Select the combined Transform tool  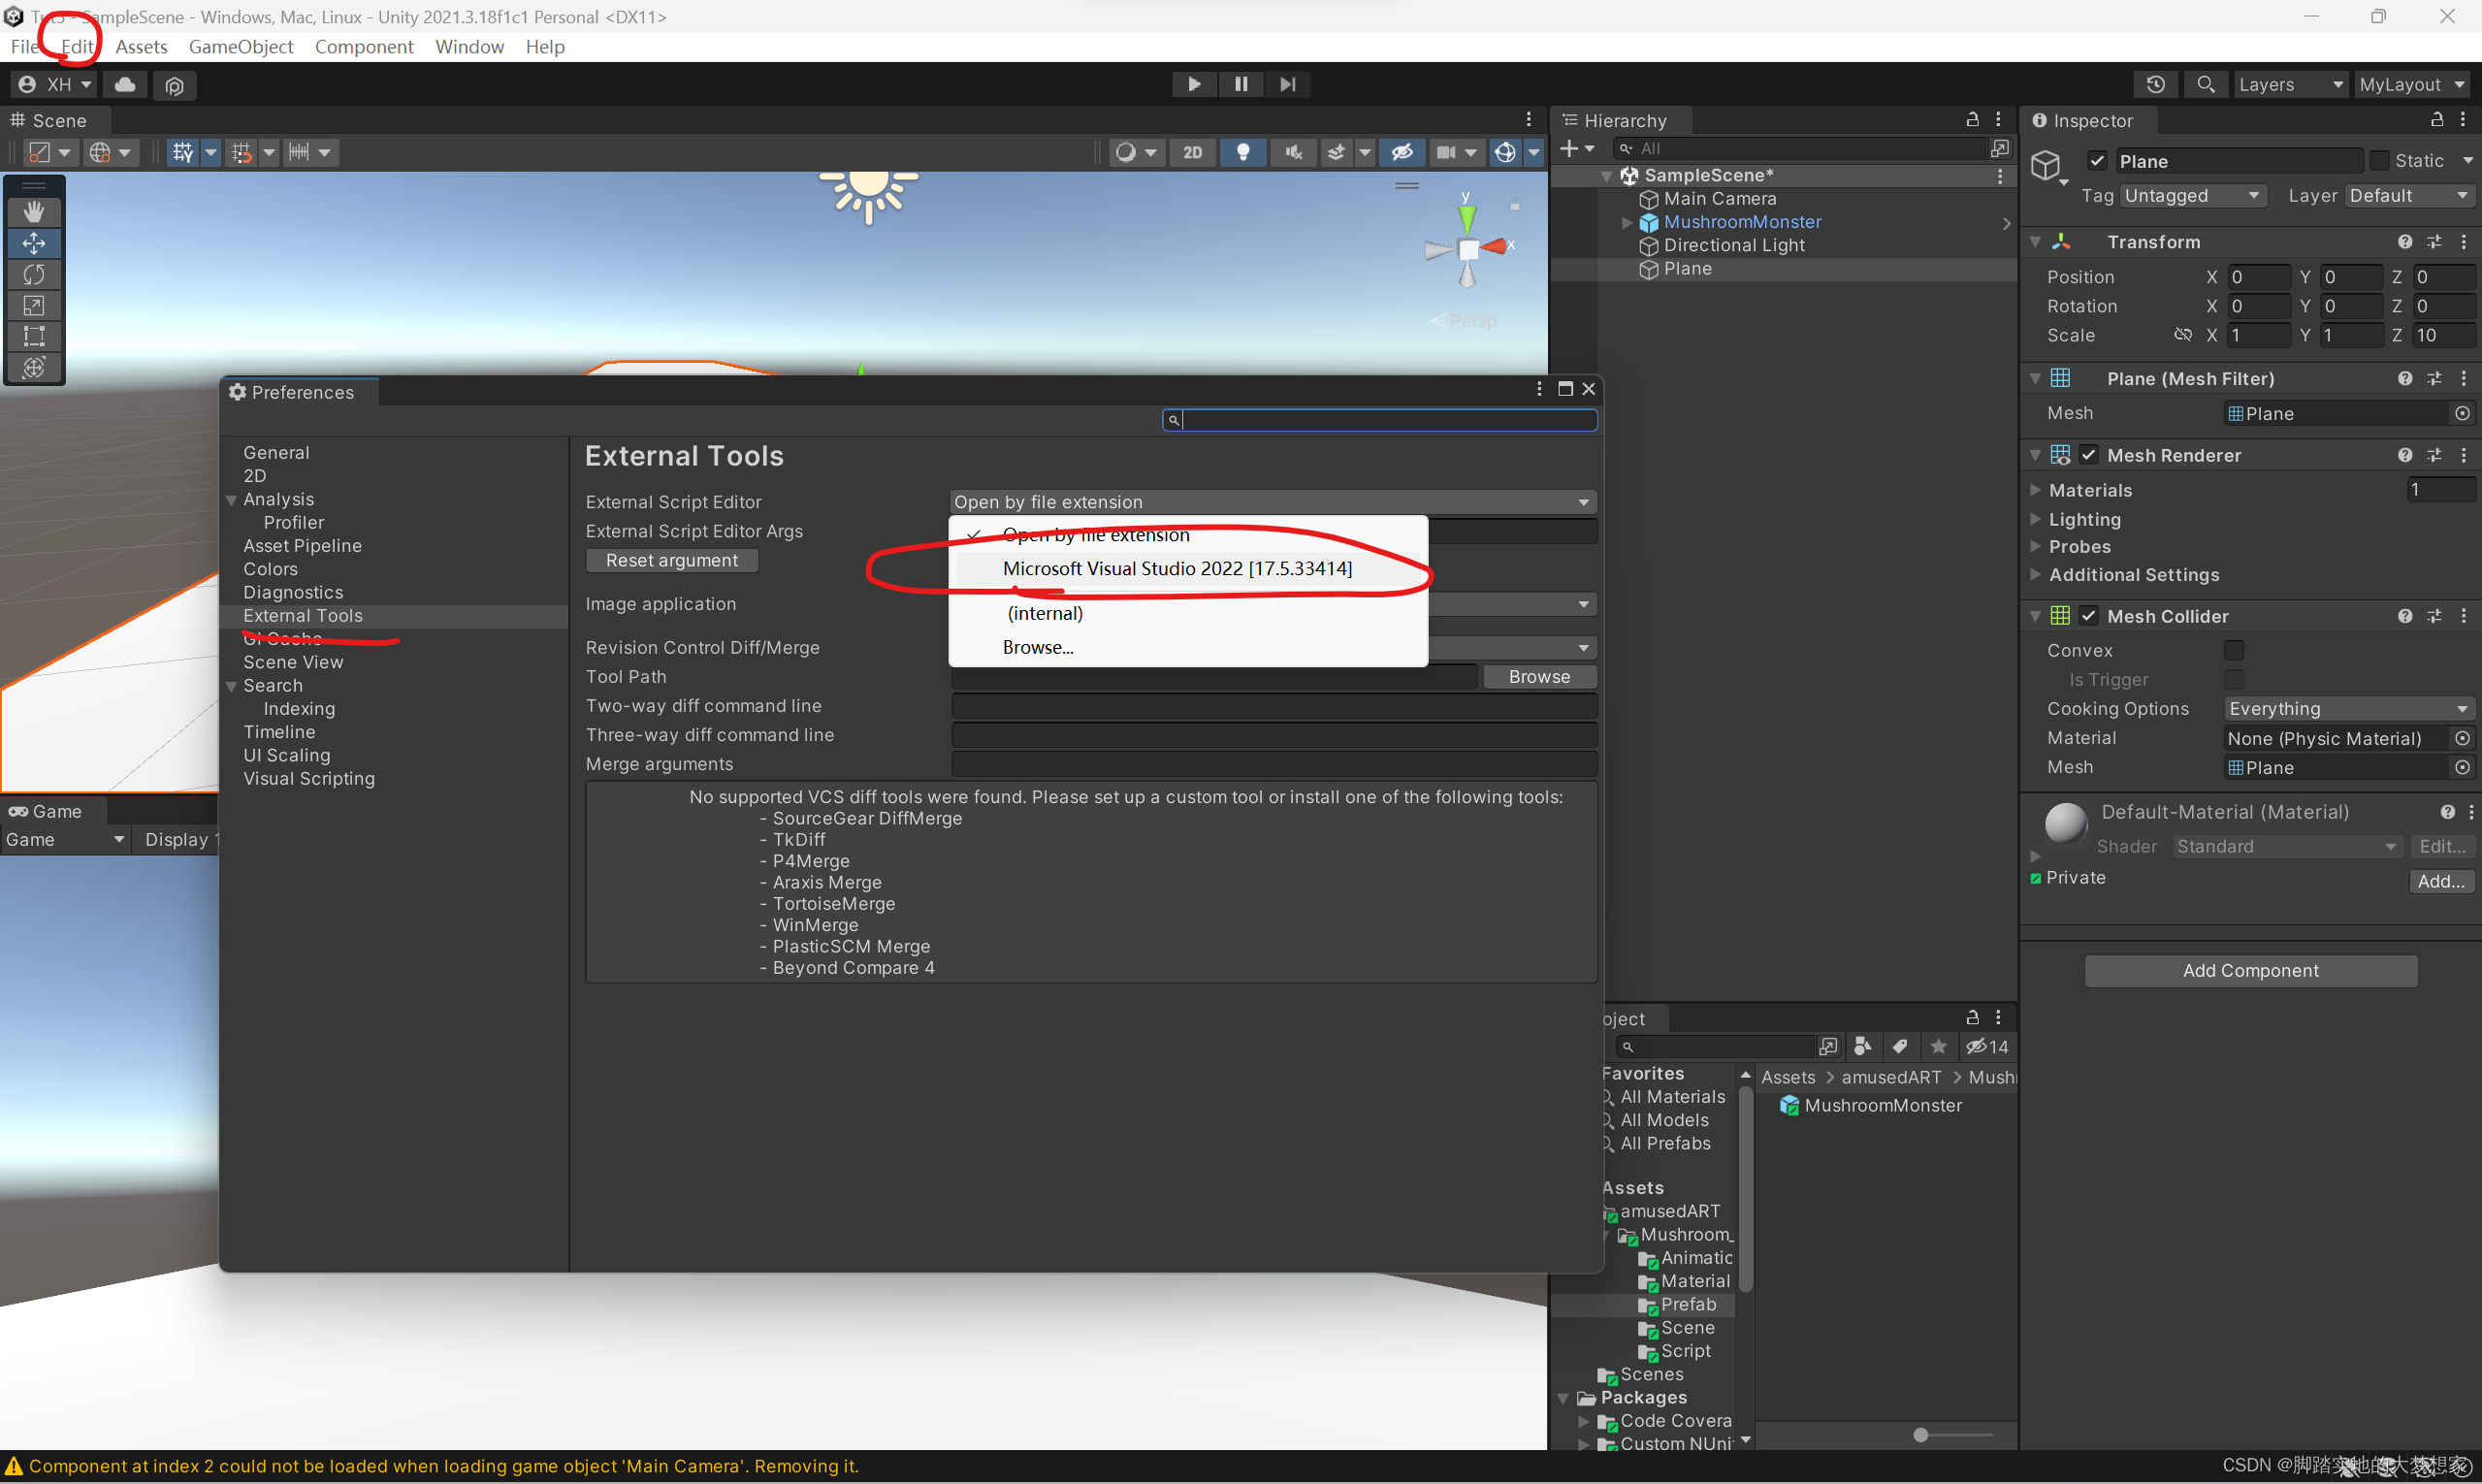34,367
